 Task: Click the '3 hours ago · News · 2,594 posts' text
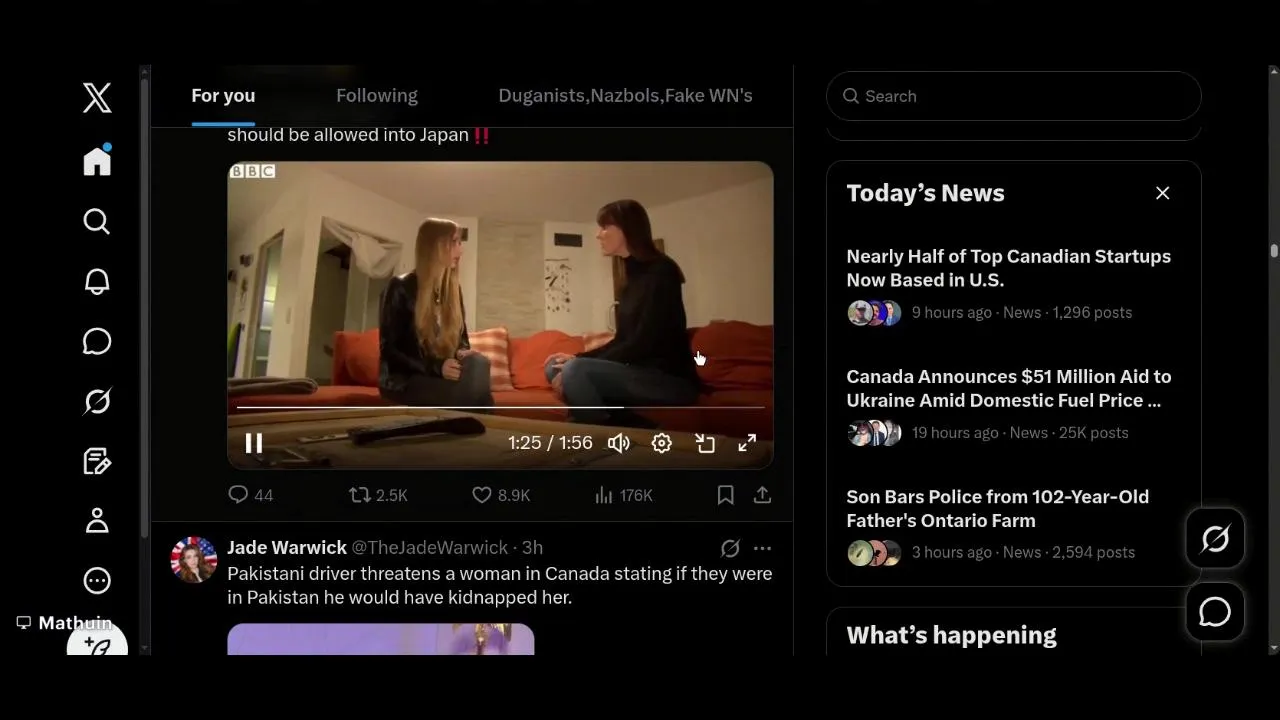pos(1023,552)
